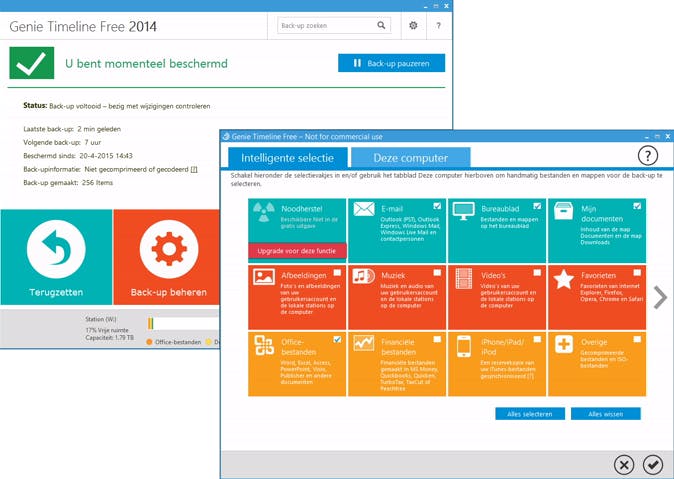Image resolution: width=674 pixels, height=479 pixels.
Task: Click the settings gear in Genie Timeline window
Action: pyautogui.click(x=413, y=25)
